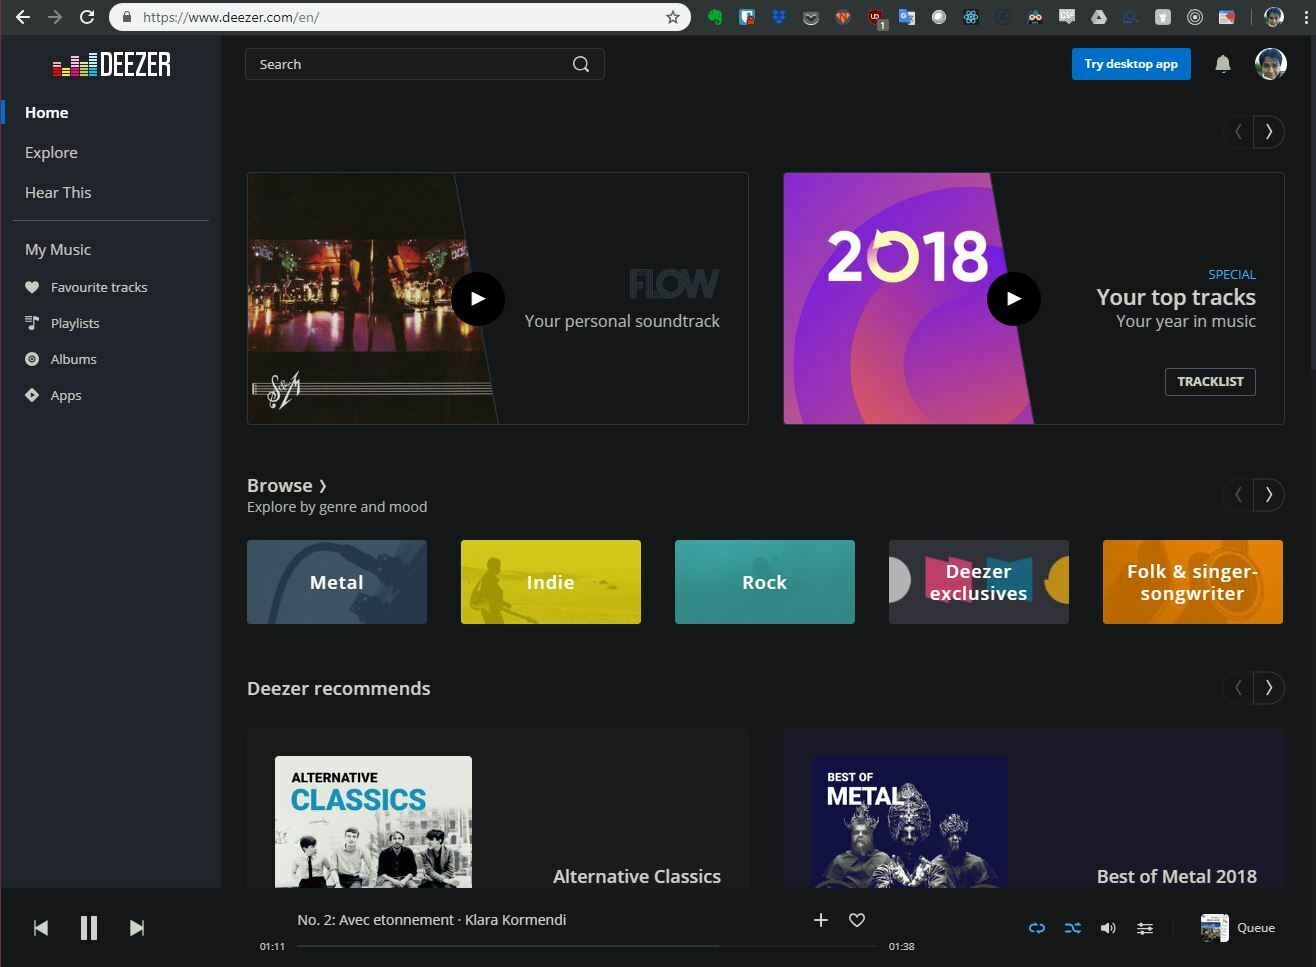The width and height of the screenshot is (1316, 967).
Task: Open Explore in sidebar
Action: pos(51,152)
